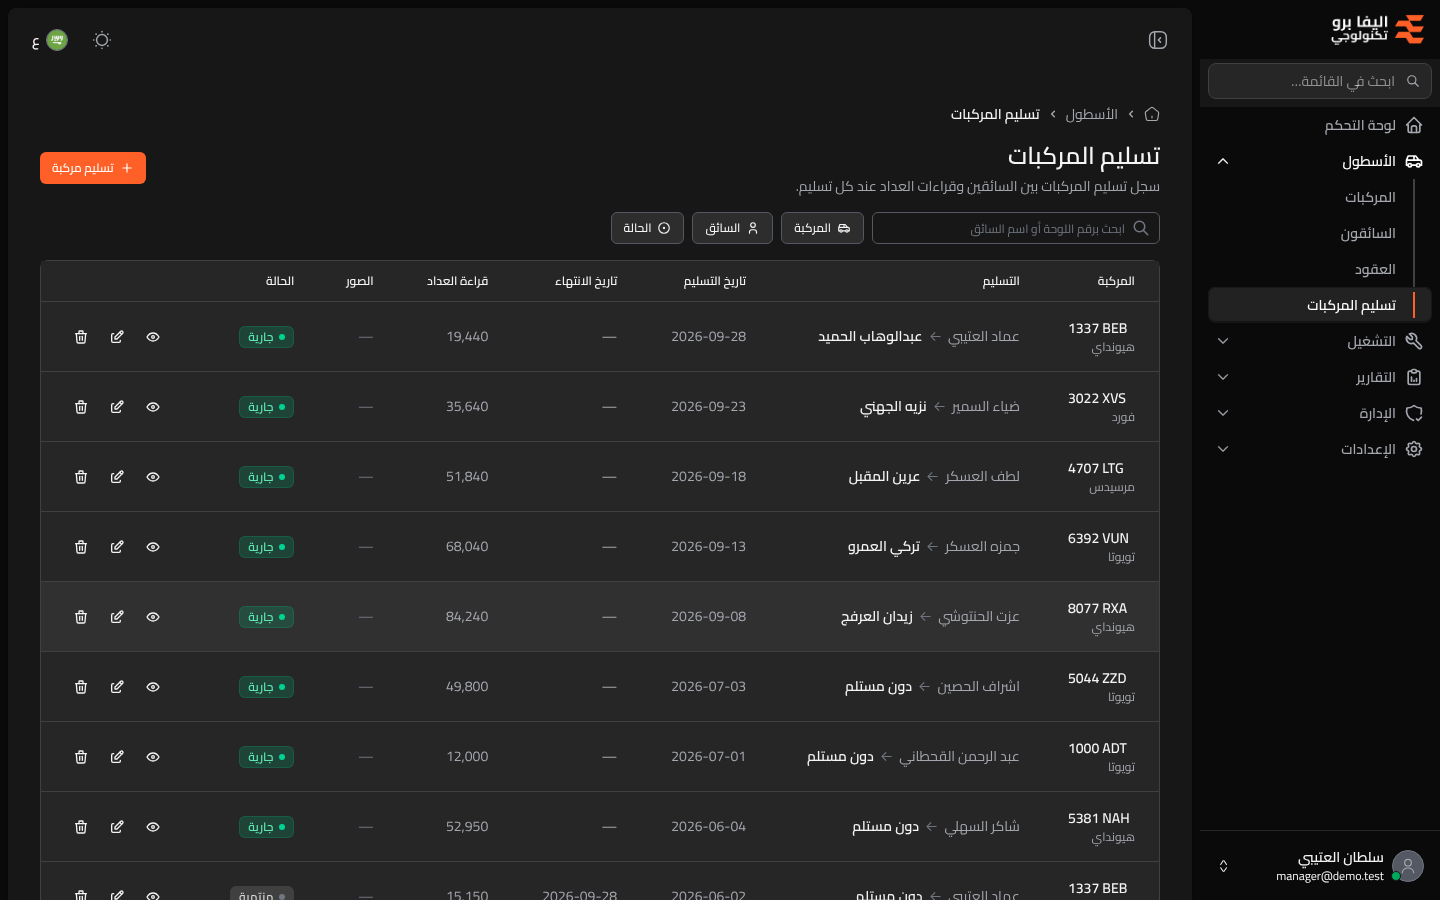The image size is (1440, 900).
Task: Focus the plate or driver search field
Action: click(x=1016, y=228)
